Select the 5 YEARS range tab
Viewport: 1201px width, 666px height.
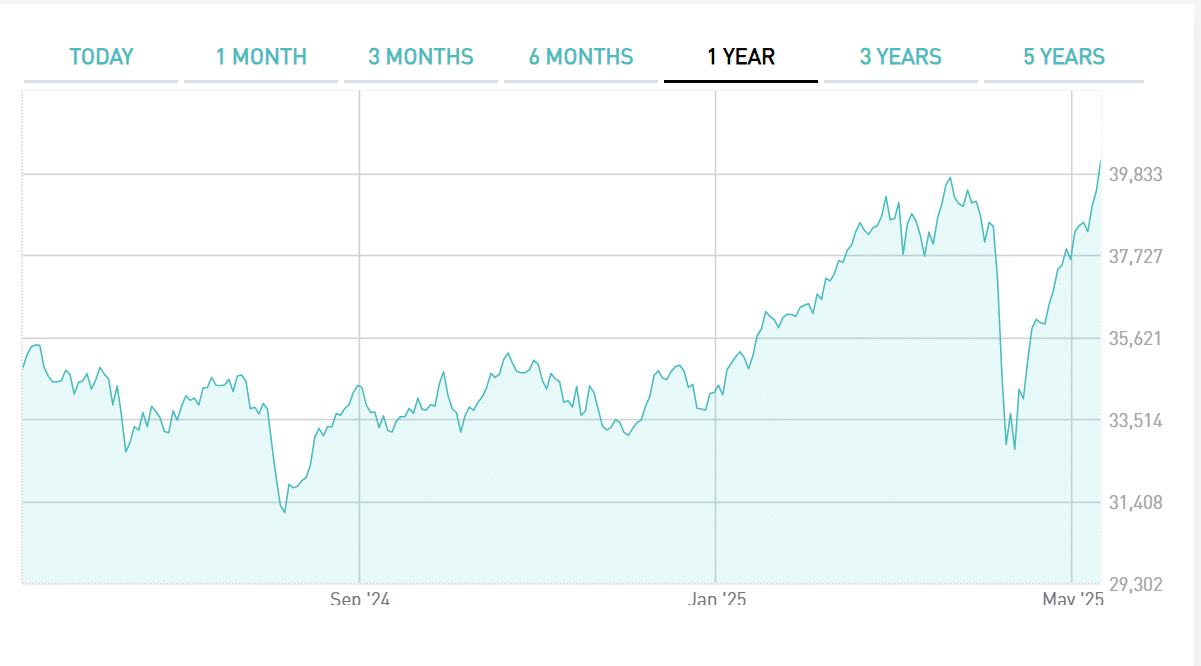point(1064,57)
